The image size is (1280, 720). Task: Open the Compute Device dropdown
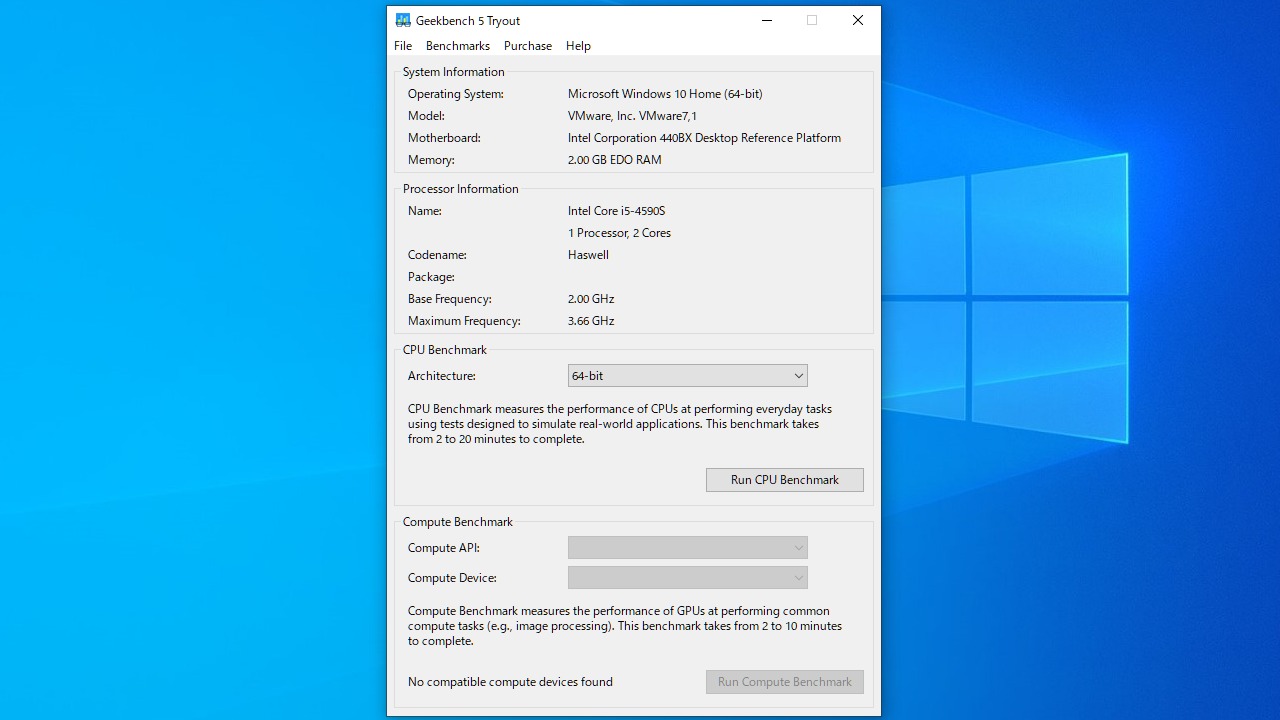[688, 578]
